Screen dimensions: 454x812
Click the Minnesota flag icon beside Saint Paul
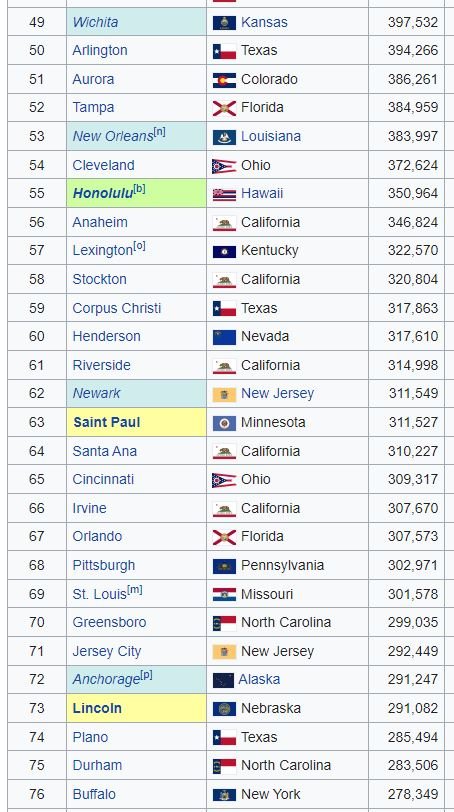pos(224,423)
